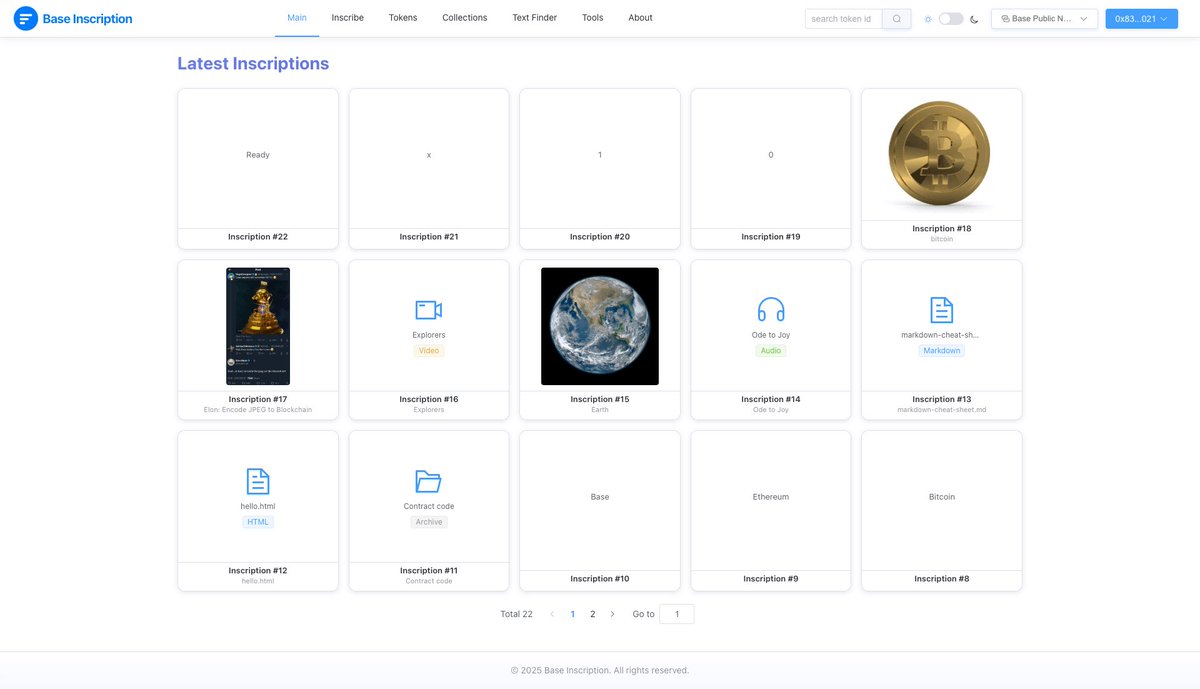This screenshot has height=689, width=1200.
Task: Open the Bitcoin coin image thumbnail
Action: [941, 155]
